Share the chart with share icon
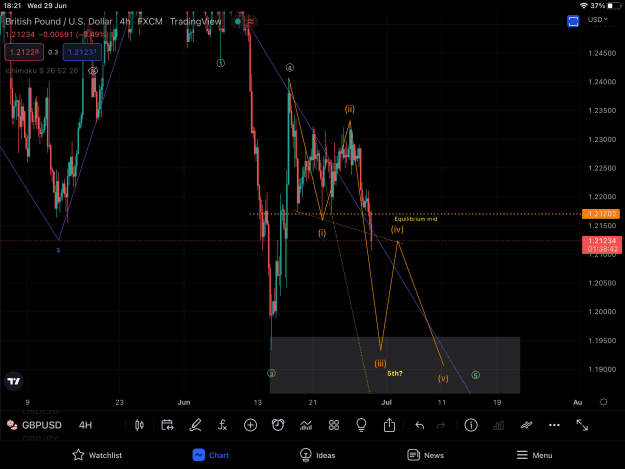Screen dimensions: 625x469 pyautogui.click(x=389, y=425)
